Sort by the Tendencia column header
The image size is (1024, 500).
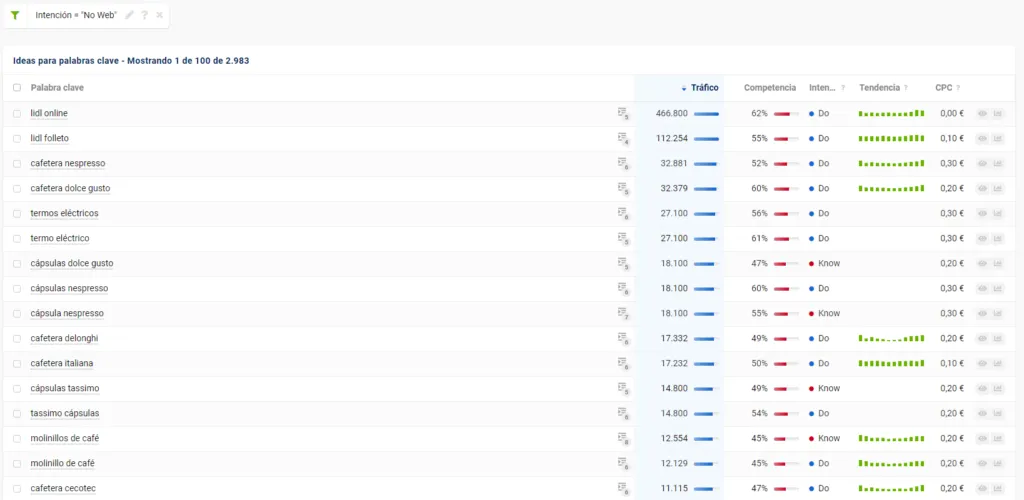pyautogui.click(x=879, y=87)
